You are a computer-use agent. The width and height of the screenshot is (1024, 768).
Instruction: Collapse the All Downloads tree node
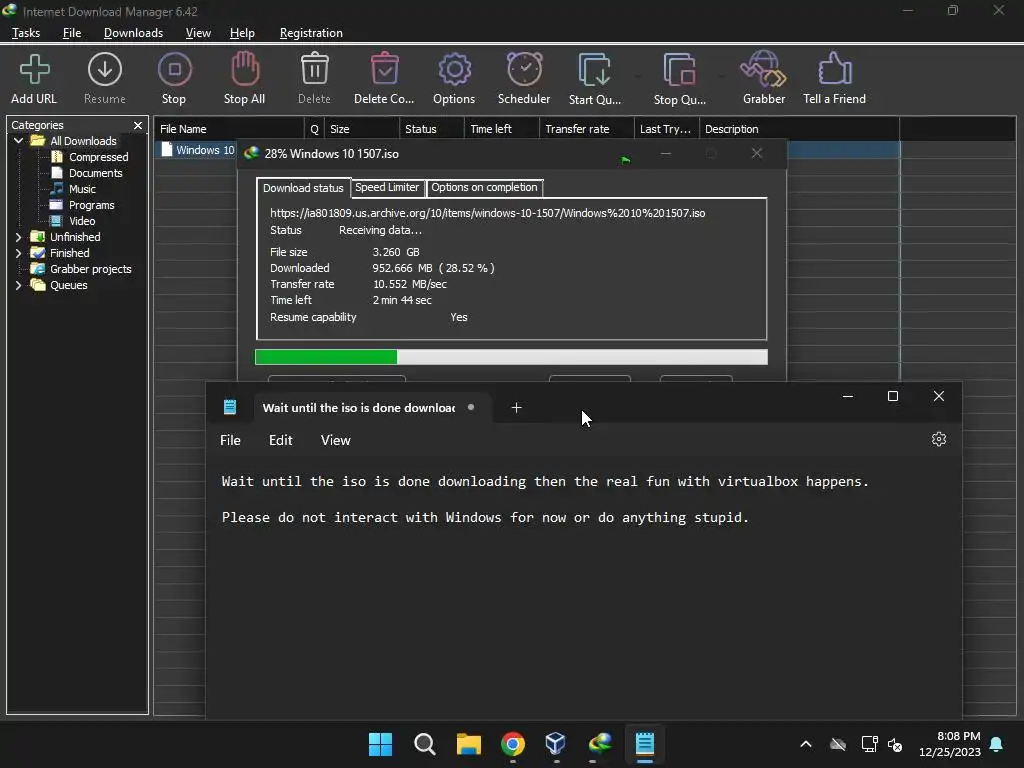click(18, 141)
